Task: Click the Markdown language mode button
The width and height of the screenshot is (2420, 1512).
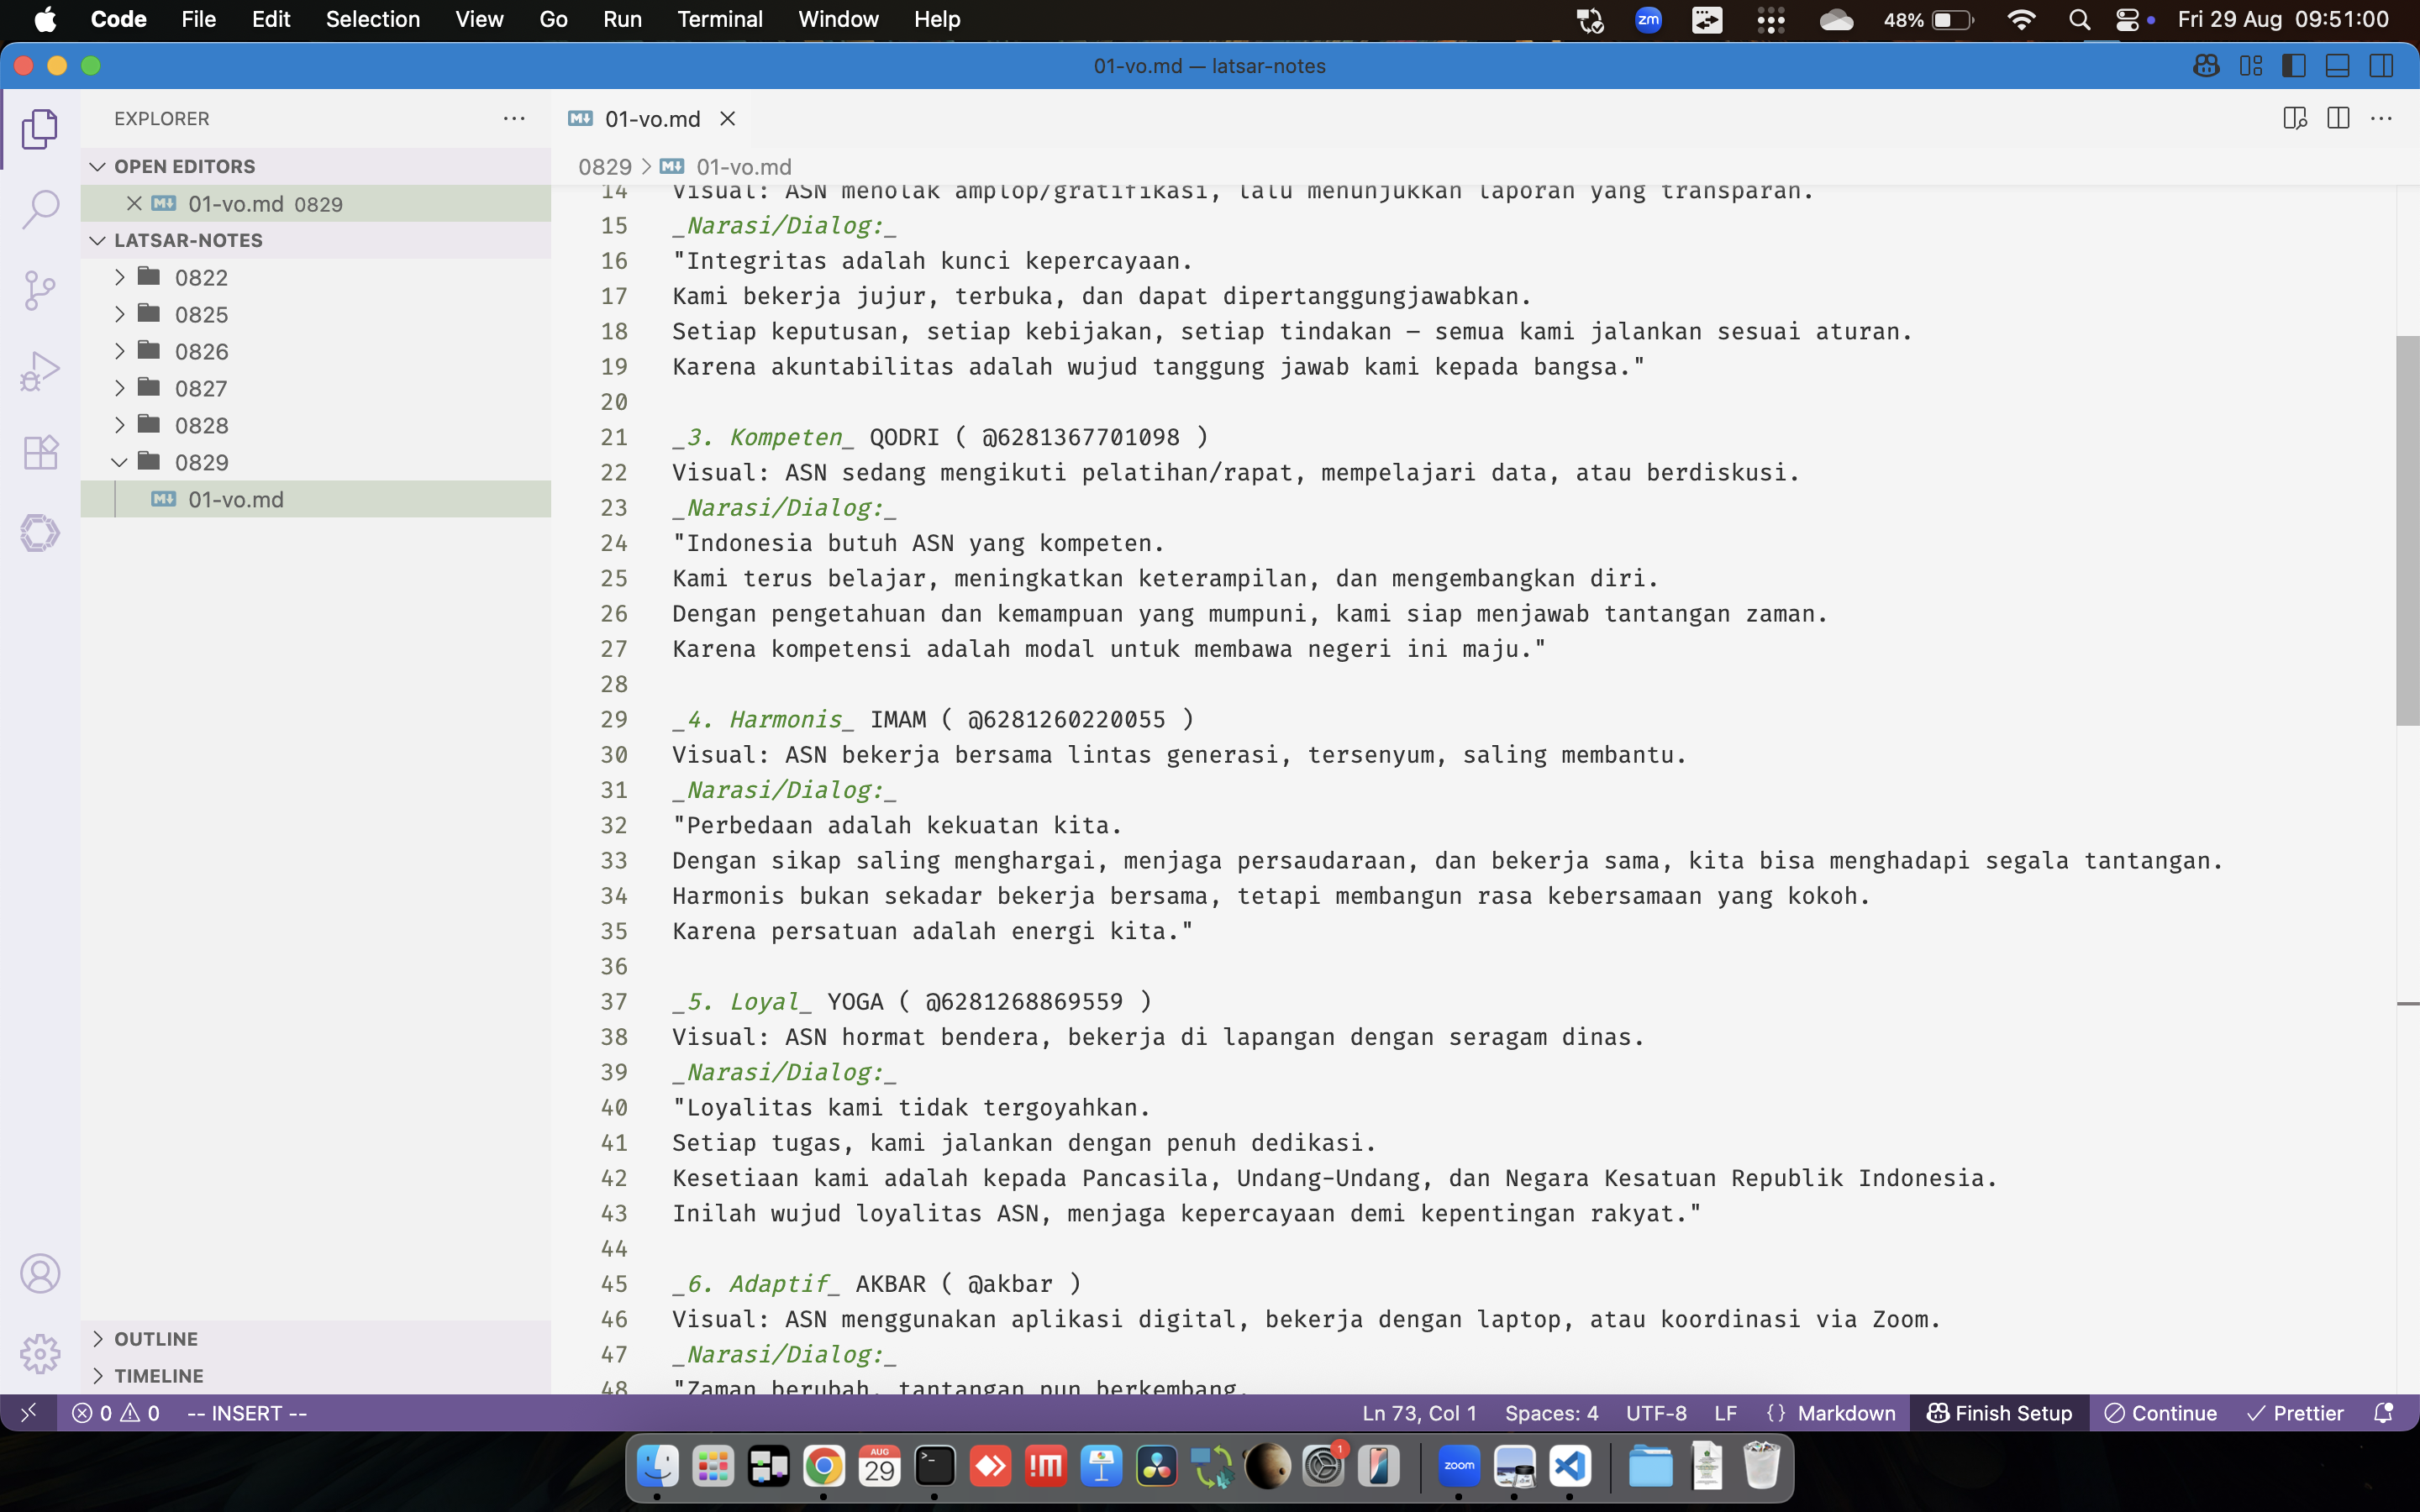Action: point(1845,1413)
